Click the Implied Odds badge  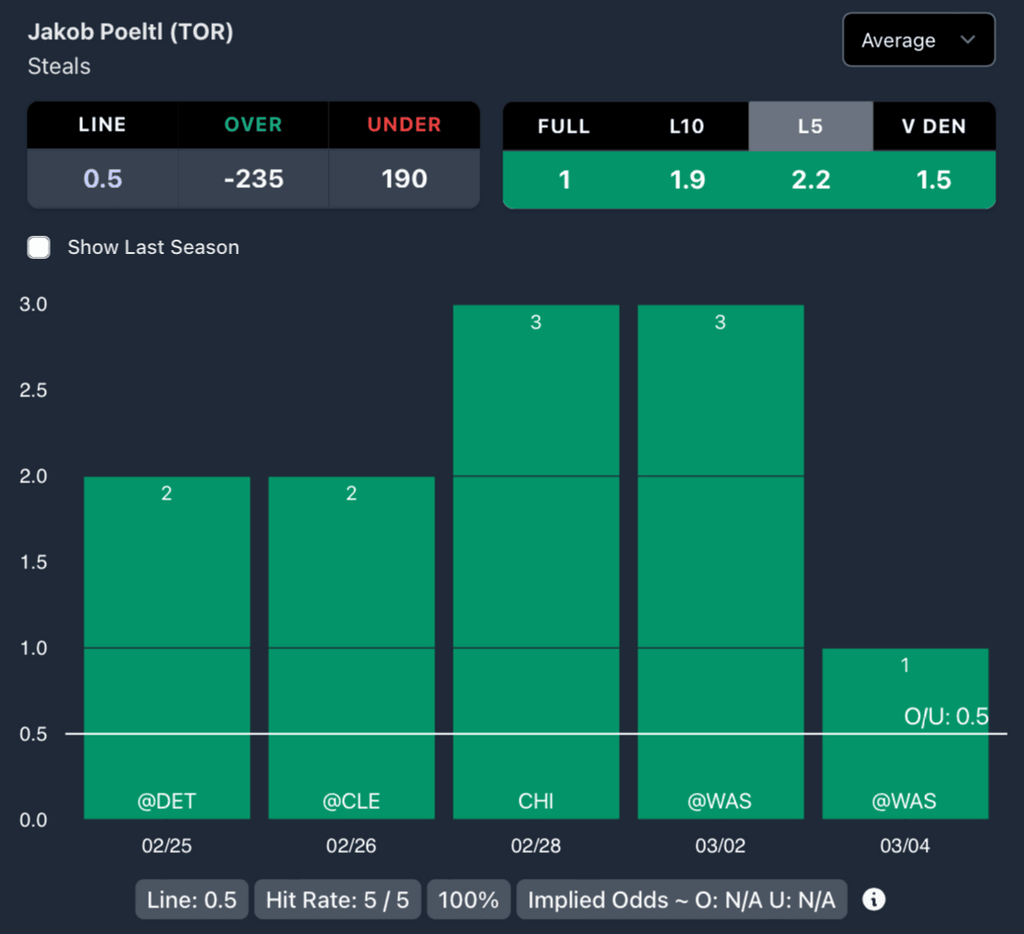(x=681, y=899)
